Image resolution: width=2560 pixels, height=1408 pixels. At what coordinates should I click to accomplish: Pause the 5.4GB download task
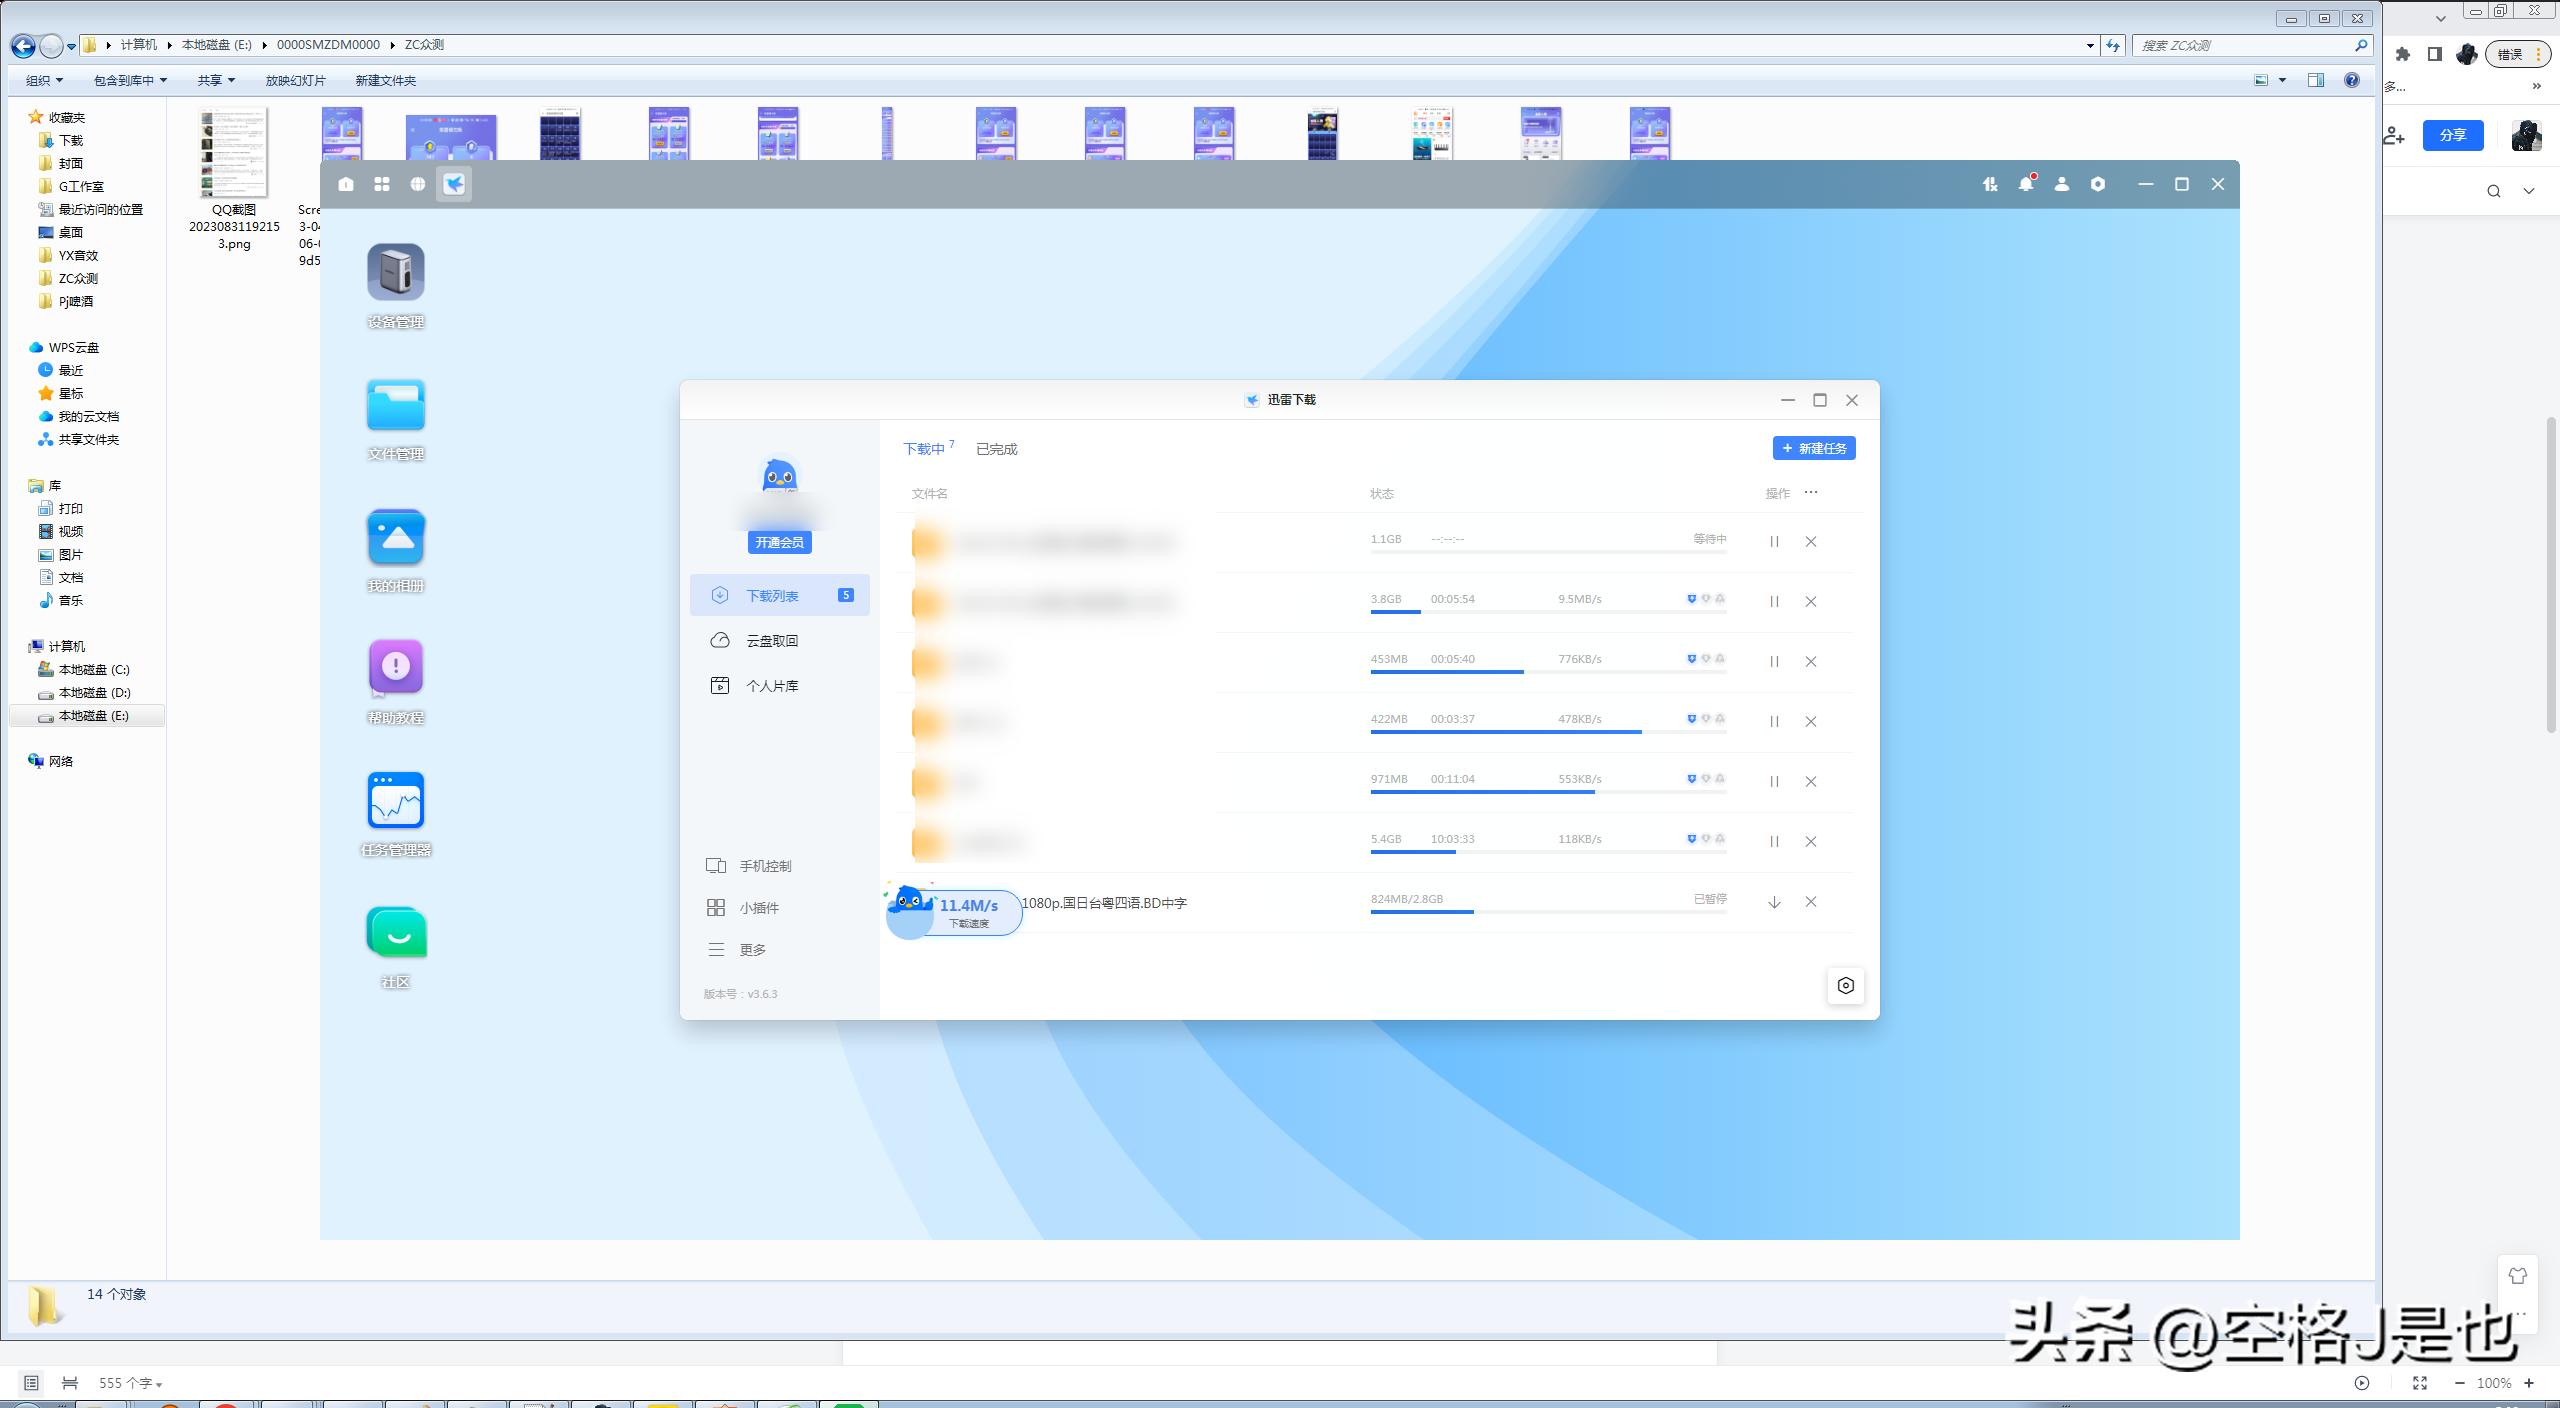[x=1774, y=841]
